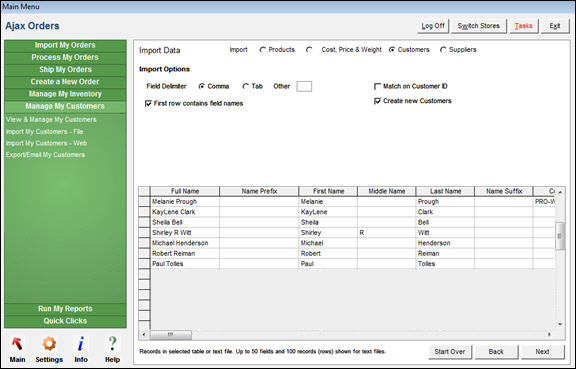Click the Main arrow icon
Viewport: 576px width, 369px height.
[17, 344]
